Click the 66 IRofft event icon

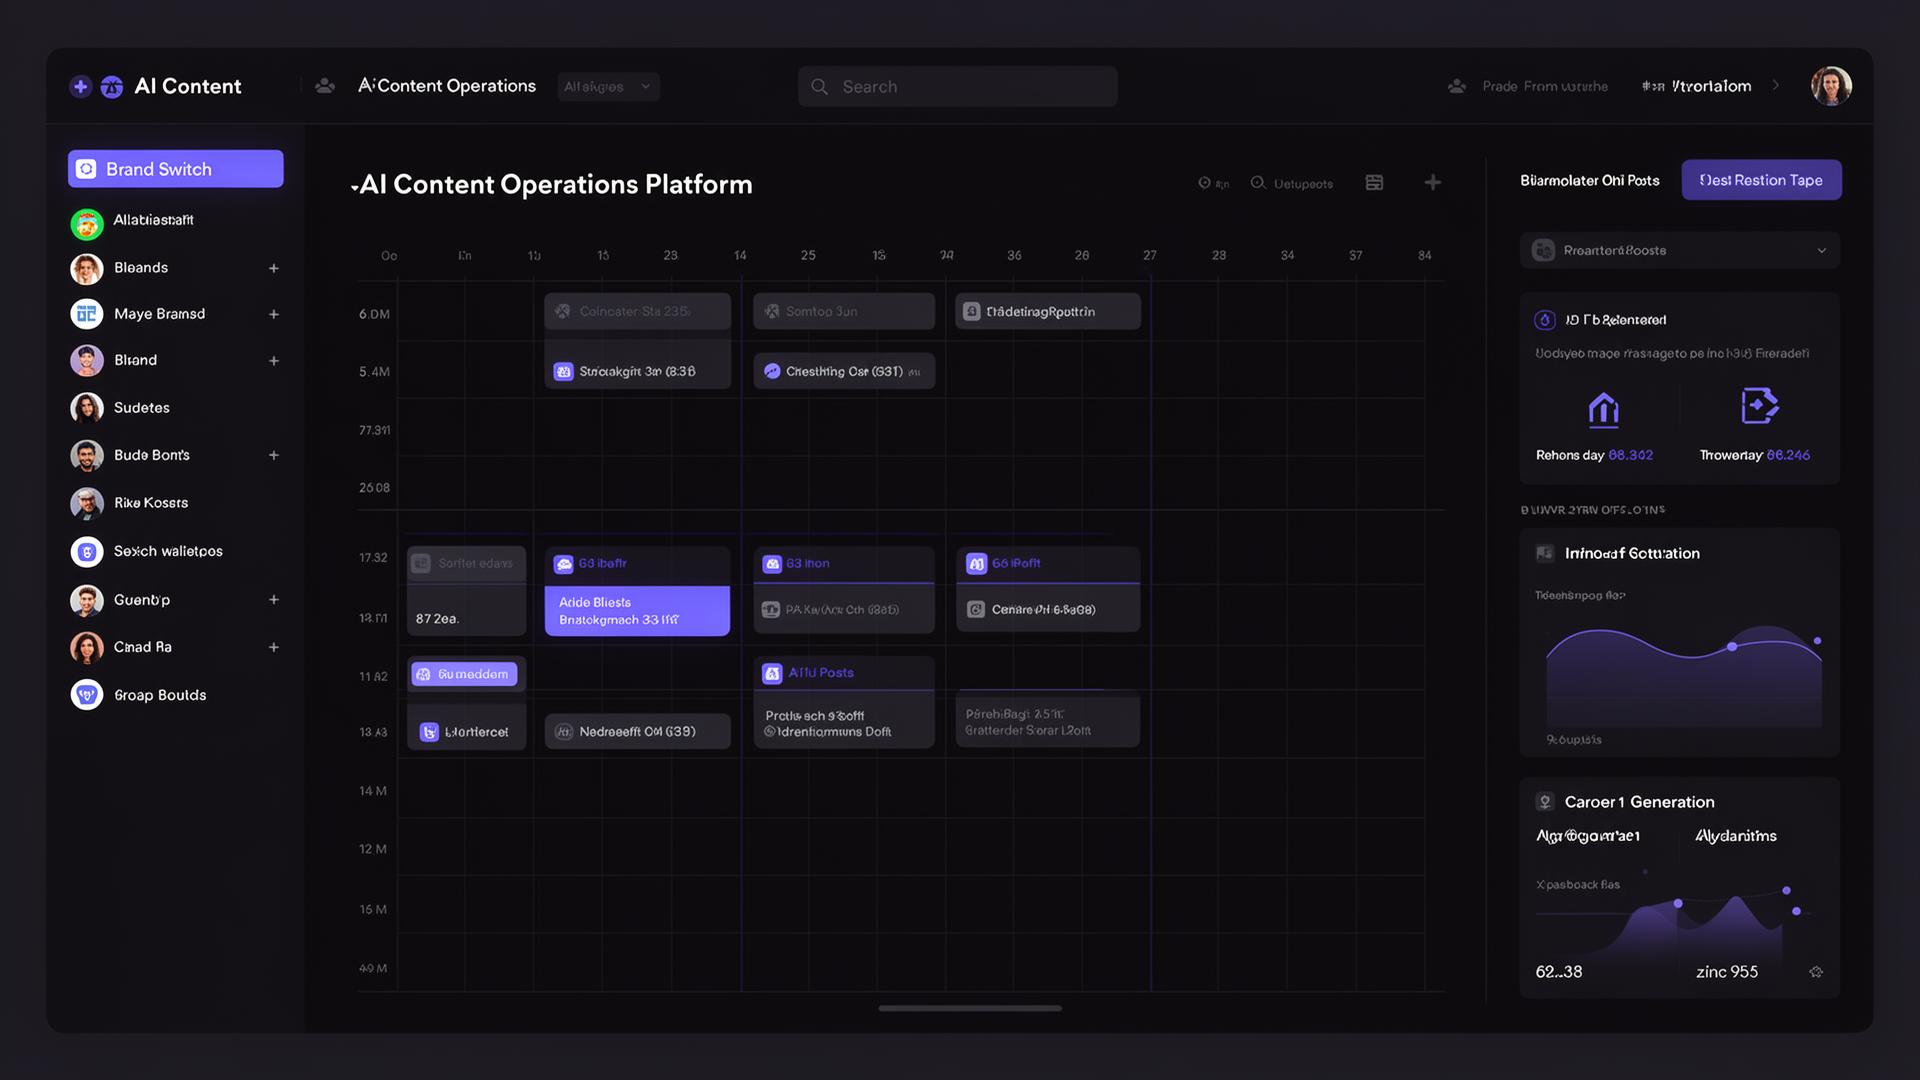point(977,564)
